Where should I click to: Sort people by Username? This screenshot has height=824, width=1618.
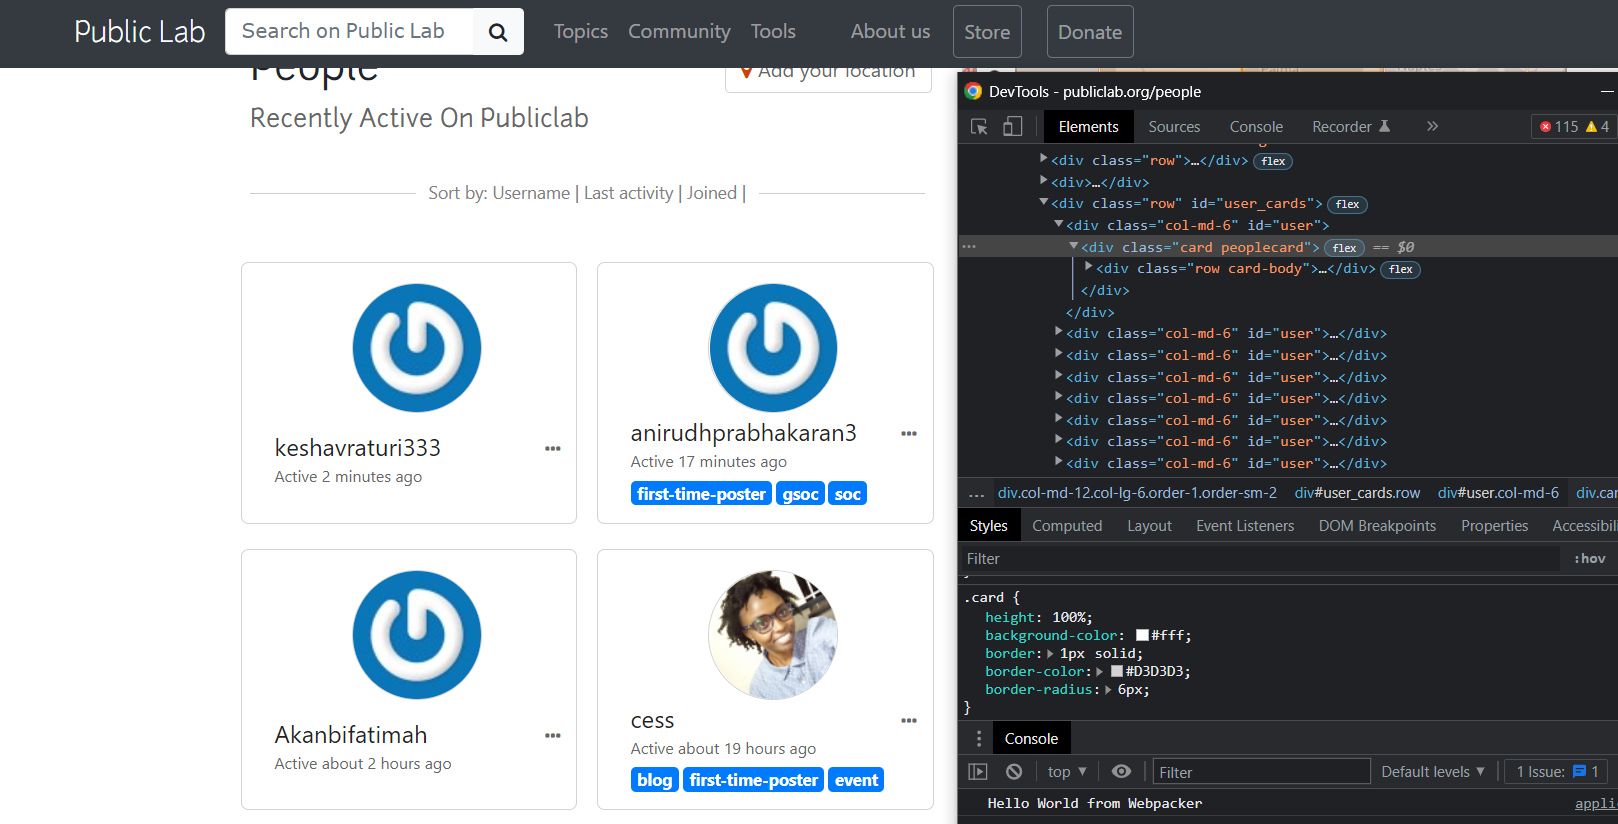point(531,193)
